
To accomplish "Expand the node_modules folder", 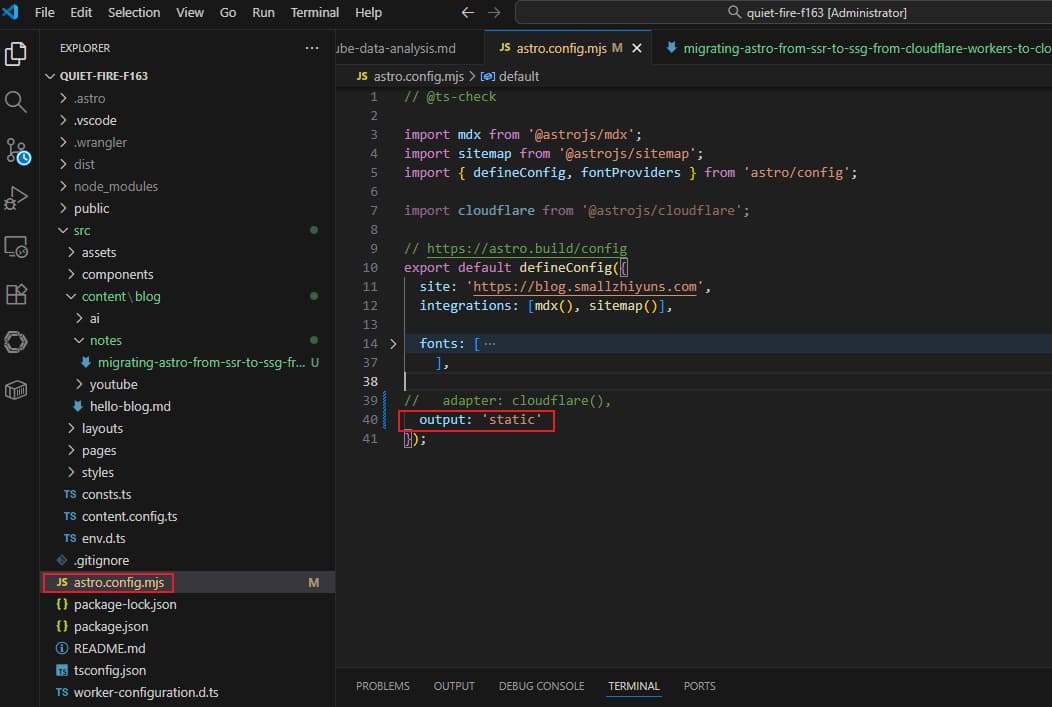I will (x=115, y=186).
